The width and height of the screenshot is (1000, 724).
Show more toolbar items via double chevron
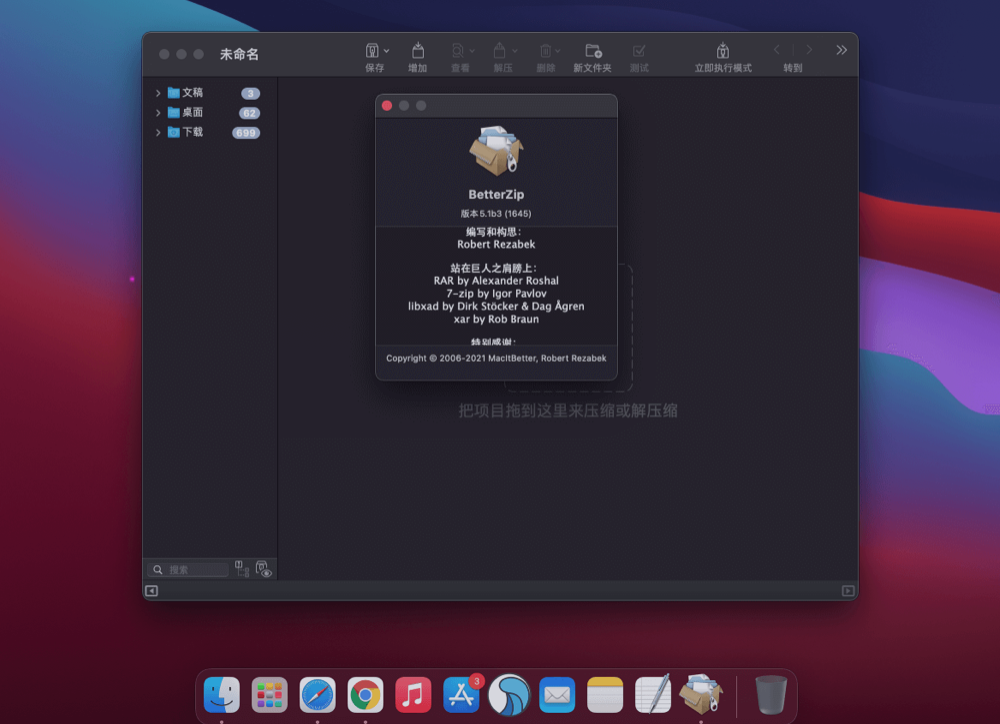(841, 50)
